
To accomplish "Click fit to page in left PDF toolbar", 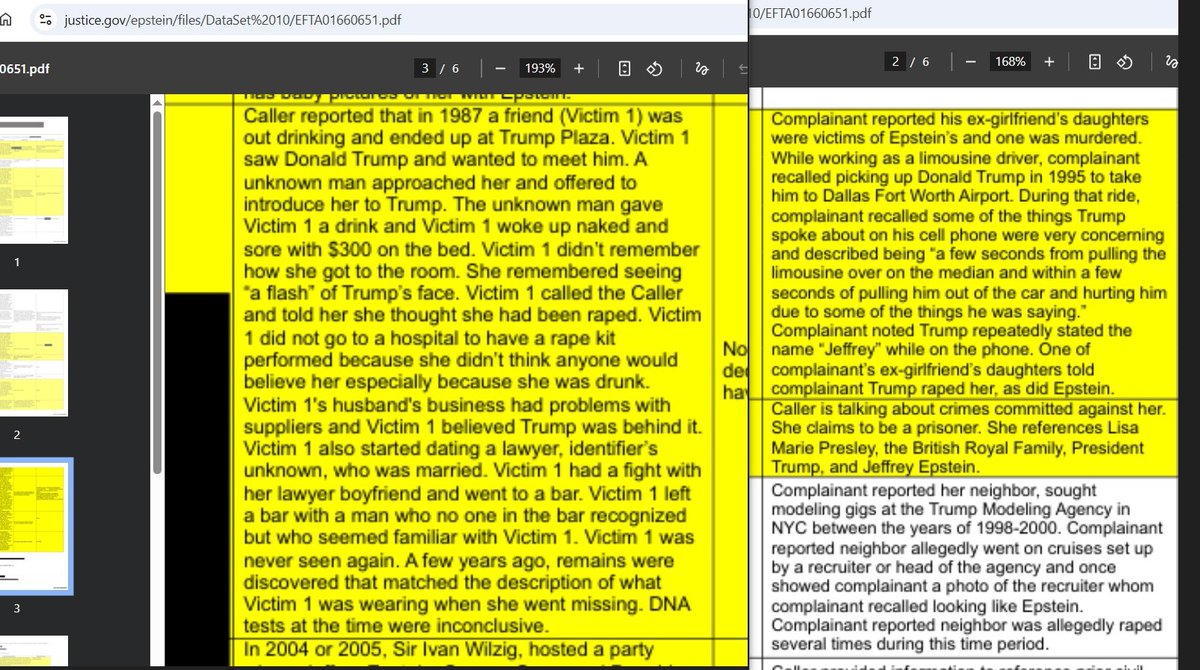I will tap(624, 68).
